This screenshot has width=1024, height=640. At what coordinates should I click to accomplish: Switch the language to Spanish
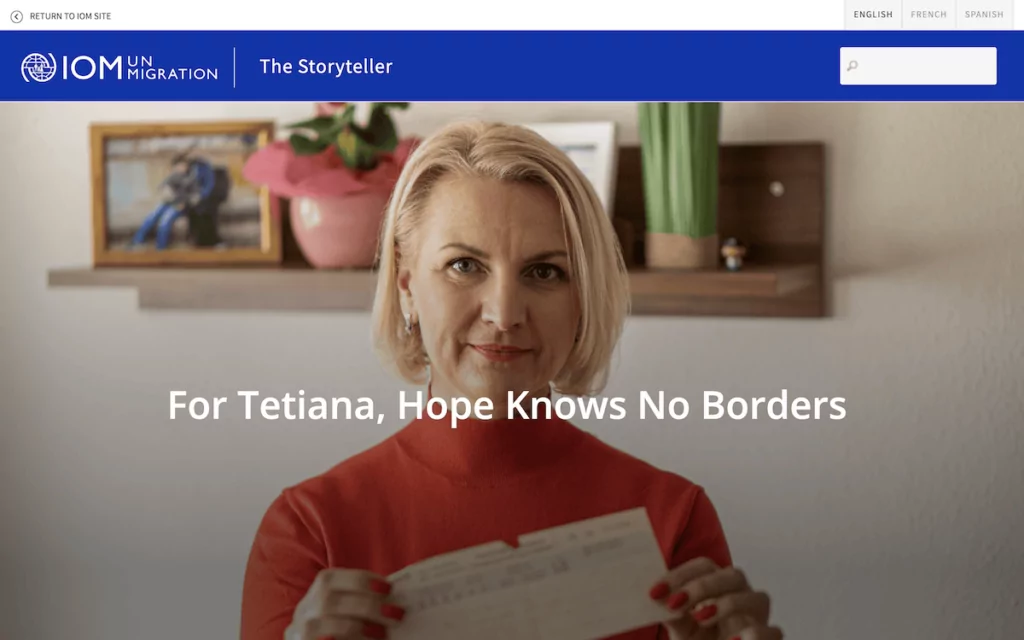984,14
